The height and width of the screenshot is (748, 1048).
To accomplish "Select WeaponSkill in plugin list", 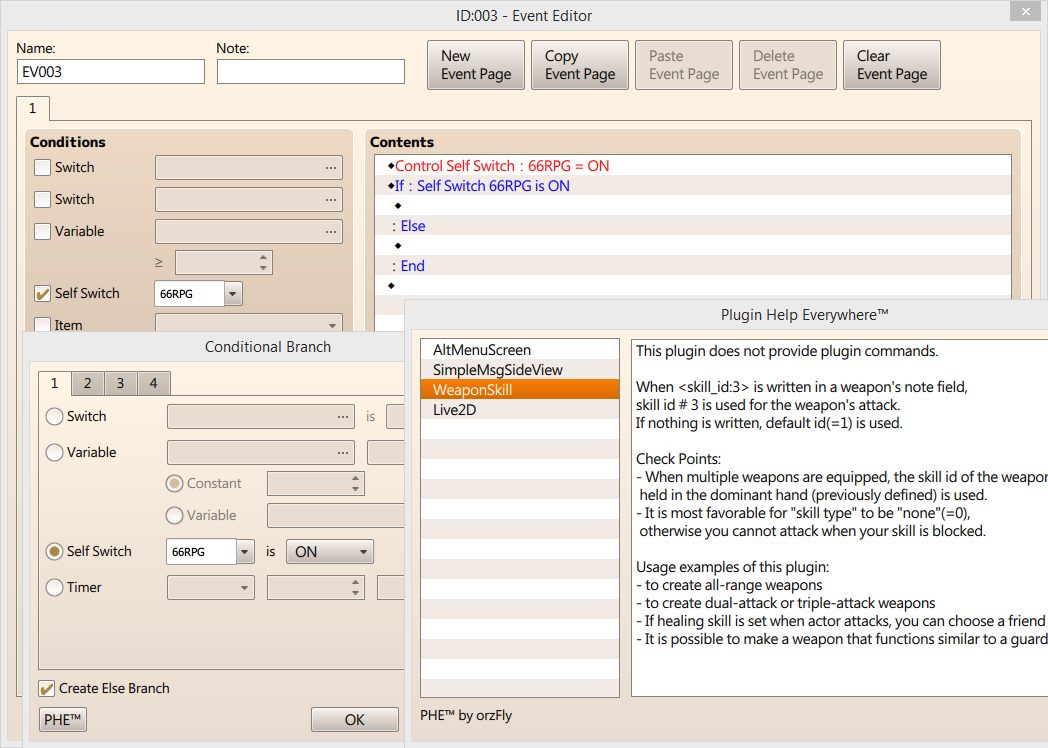I will [520, 390].
